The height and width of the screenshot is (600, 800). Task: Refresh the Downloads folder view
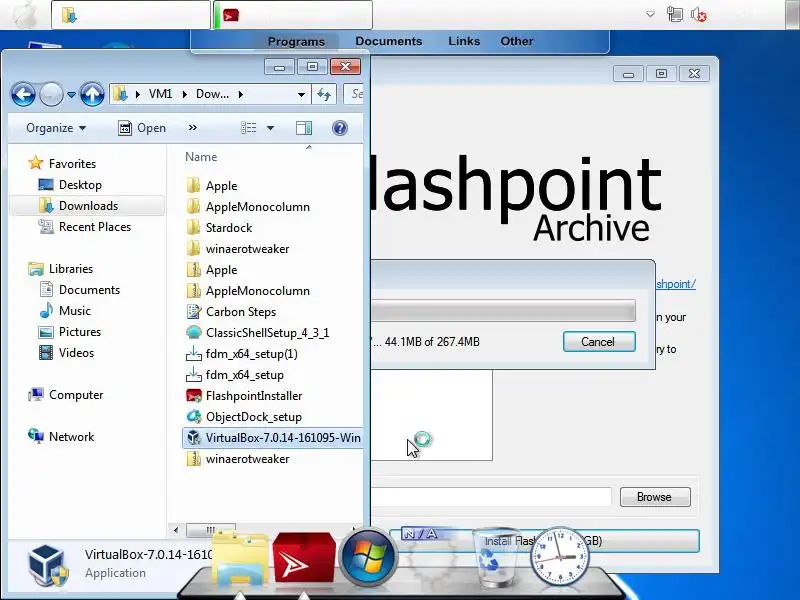(x=324, y=94)
